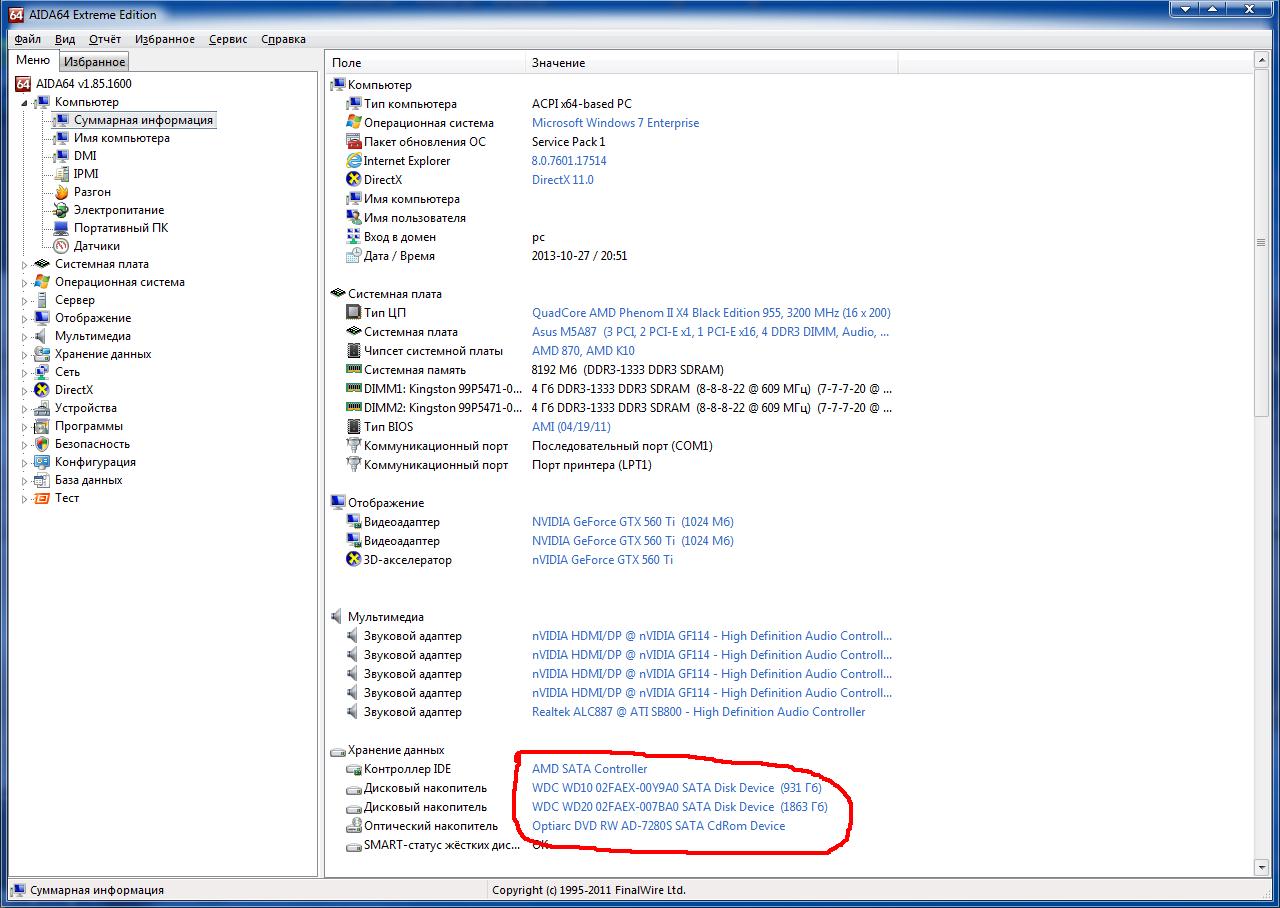Open the Сервис menu

click(x=229, y=39)
